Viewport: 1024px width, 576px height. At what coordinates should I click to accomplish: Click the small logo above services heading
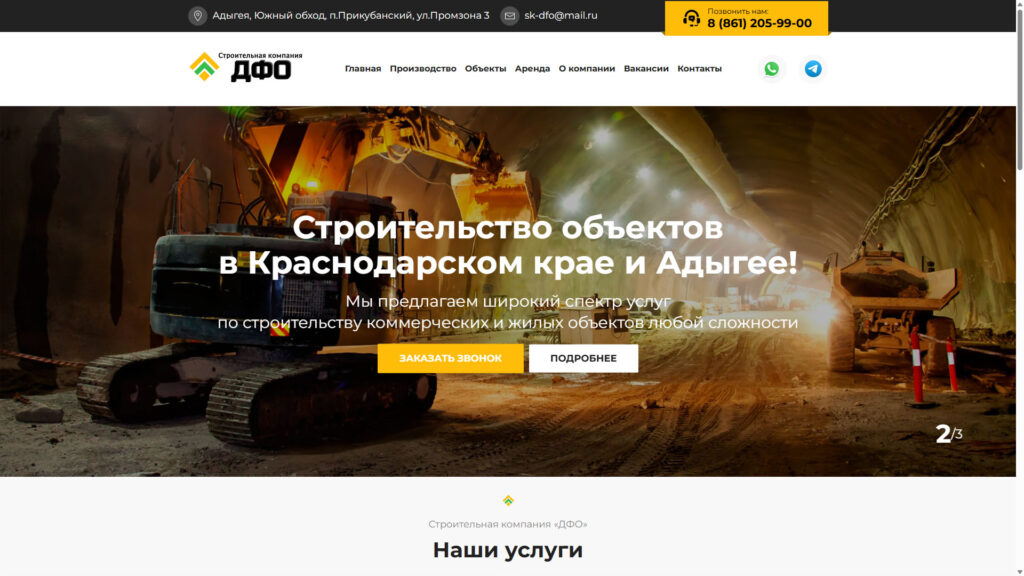click(508, 500)
